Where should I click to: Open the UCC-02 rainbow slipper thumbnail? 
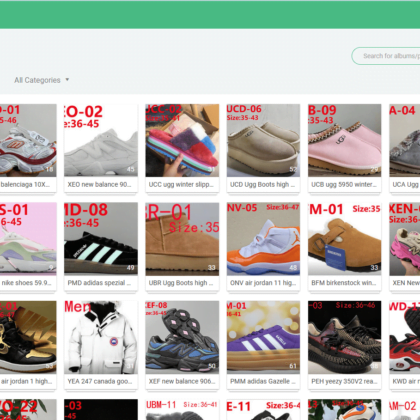(x=182, y=140)
